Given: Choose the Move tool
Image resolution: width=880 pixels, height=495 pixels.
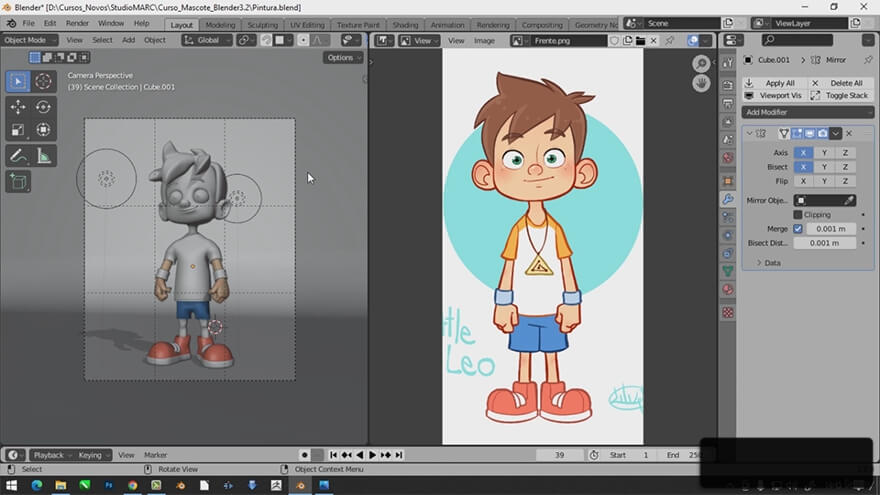Looking at the screenshot, I should point(18,107).
